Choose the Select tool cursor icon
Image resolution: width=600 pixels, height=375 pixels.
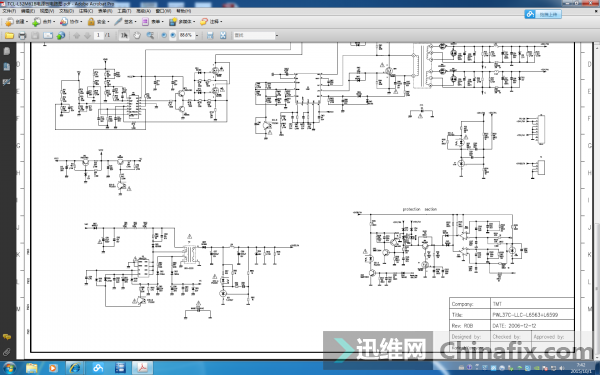(124, 36)
